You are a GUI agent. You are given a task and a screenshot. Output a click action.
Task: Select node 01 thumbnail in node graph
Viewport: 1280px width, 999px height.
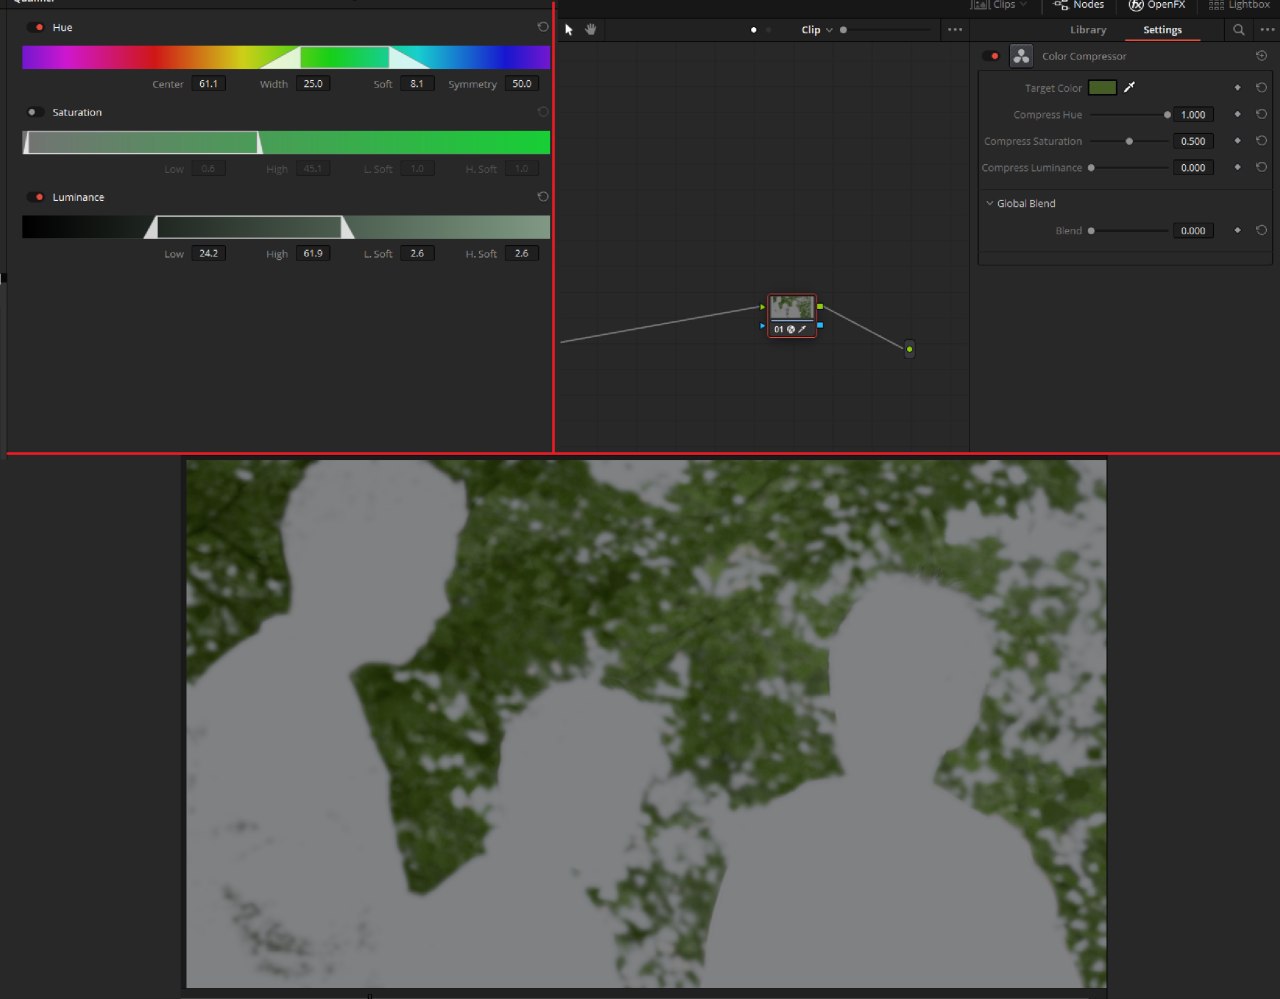click(x=791, y=308)
